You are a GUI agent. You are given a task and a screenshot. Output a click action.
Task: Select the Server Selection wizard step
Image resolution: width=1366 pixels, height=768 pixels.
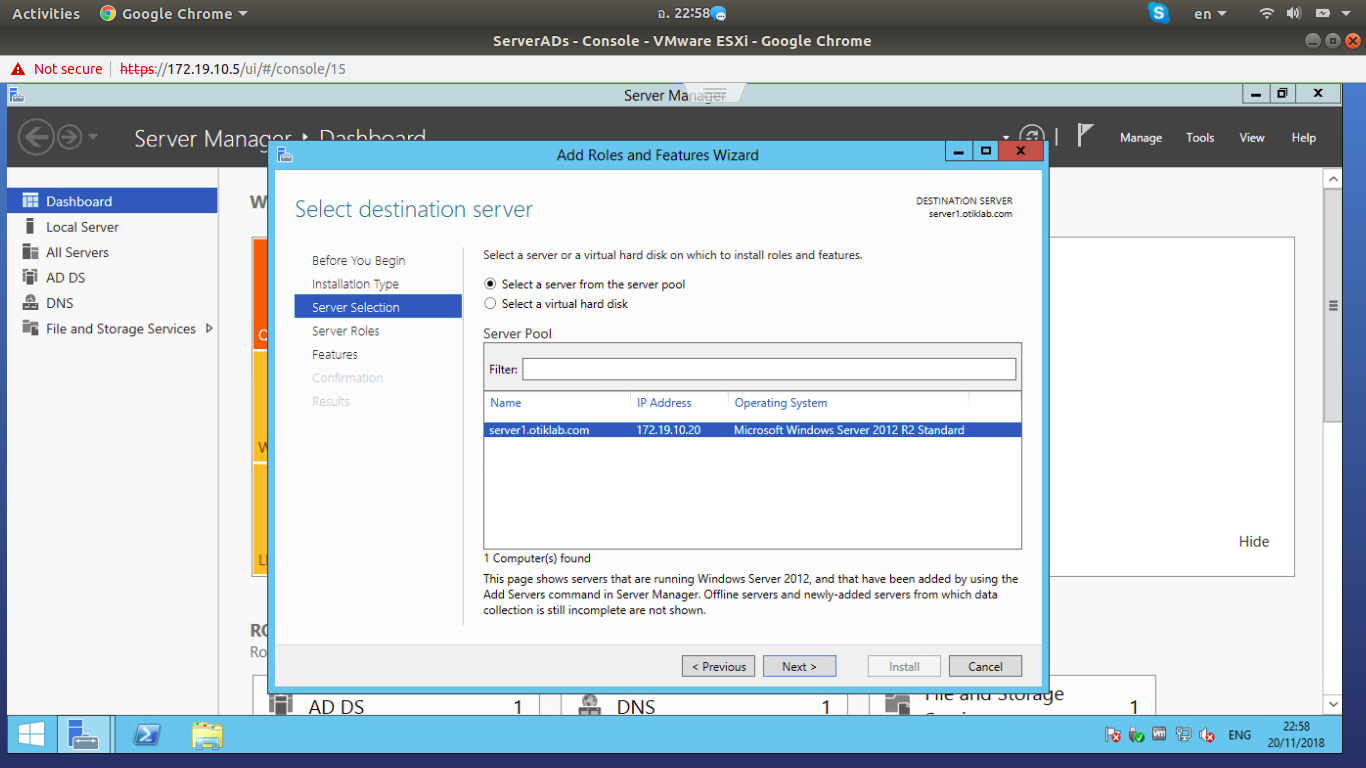378,307
